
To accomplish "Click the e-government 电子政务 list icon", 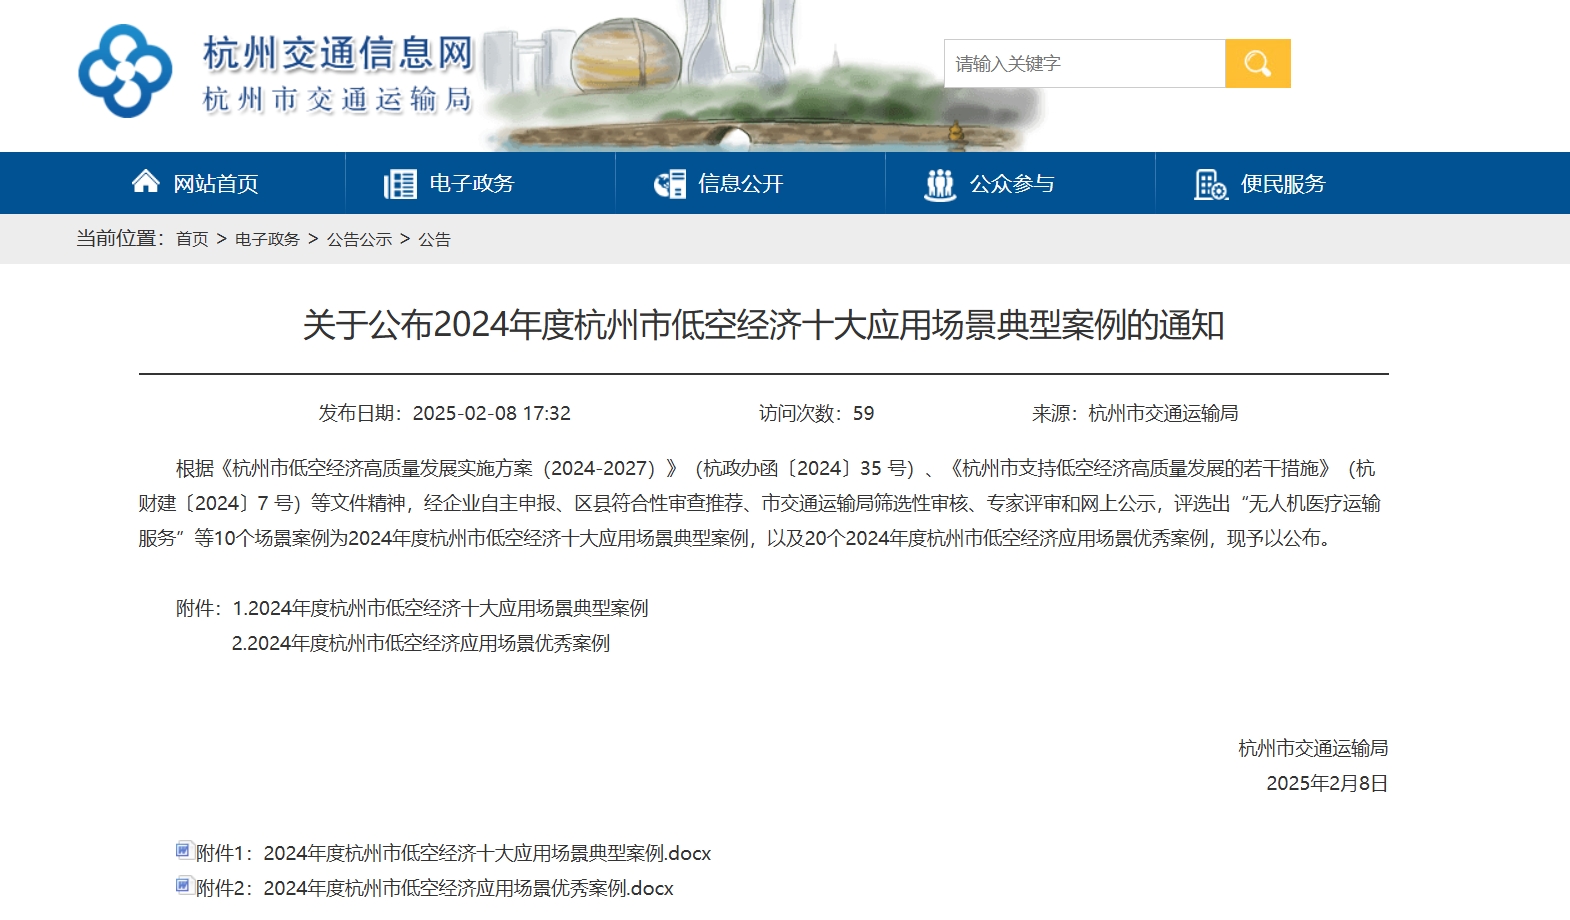I will 400,184.
